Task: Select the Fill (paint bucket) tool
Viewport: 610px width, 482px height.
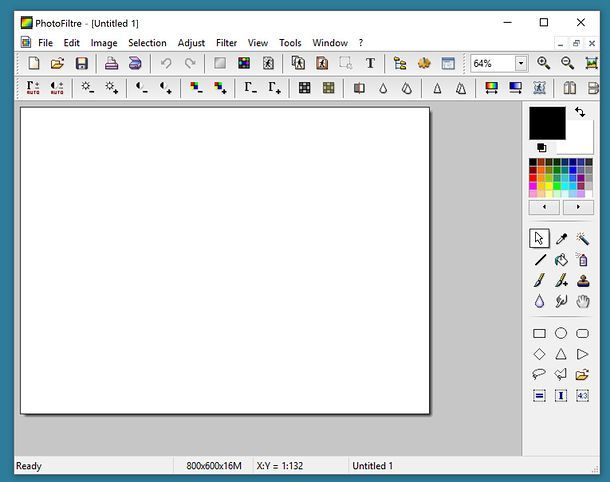Action: pyautogui.click(x=561, y=259)
